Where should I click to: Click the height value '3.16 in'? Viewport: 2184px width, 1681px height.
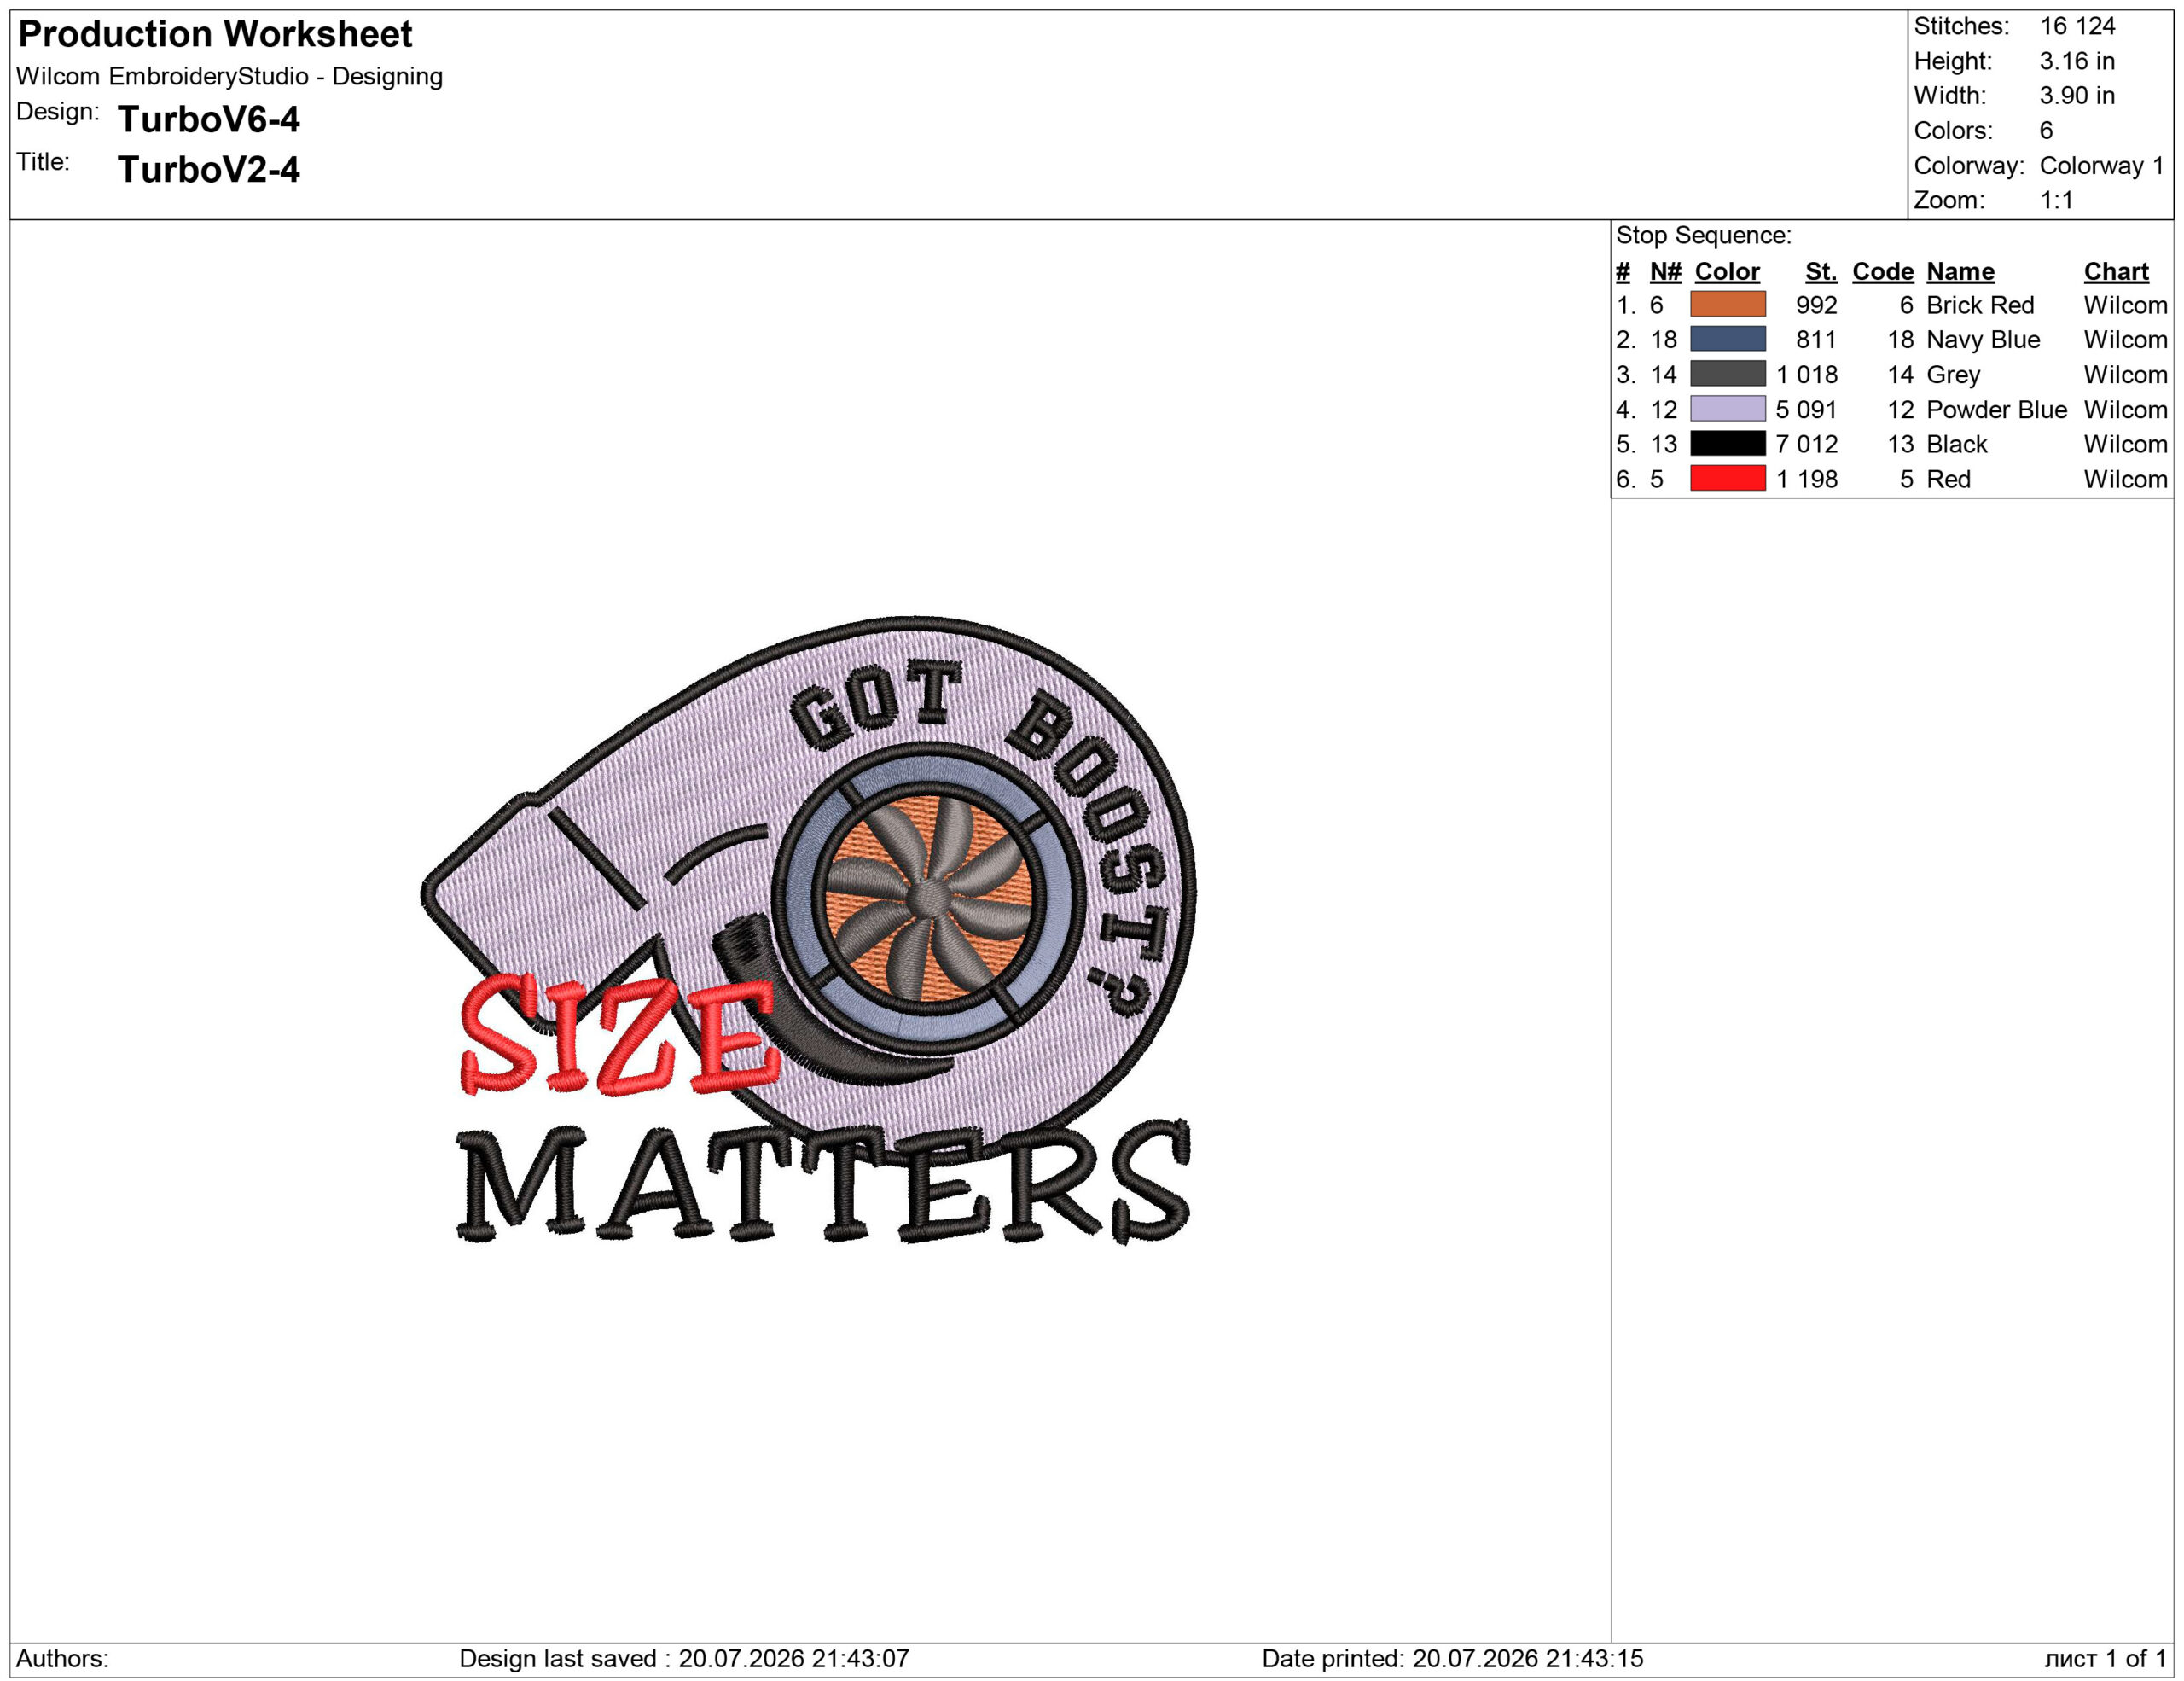2077,61
